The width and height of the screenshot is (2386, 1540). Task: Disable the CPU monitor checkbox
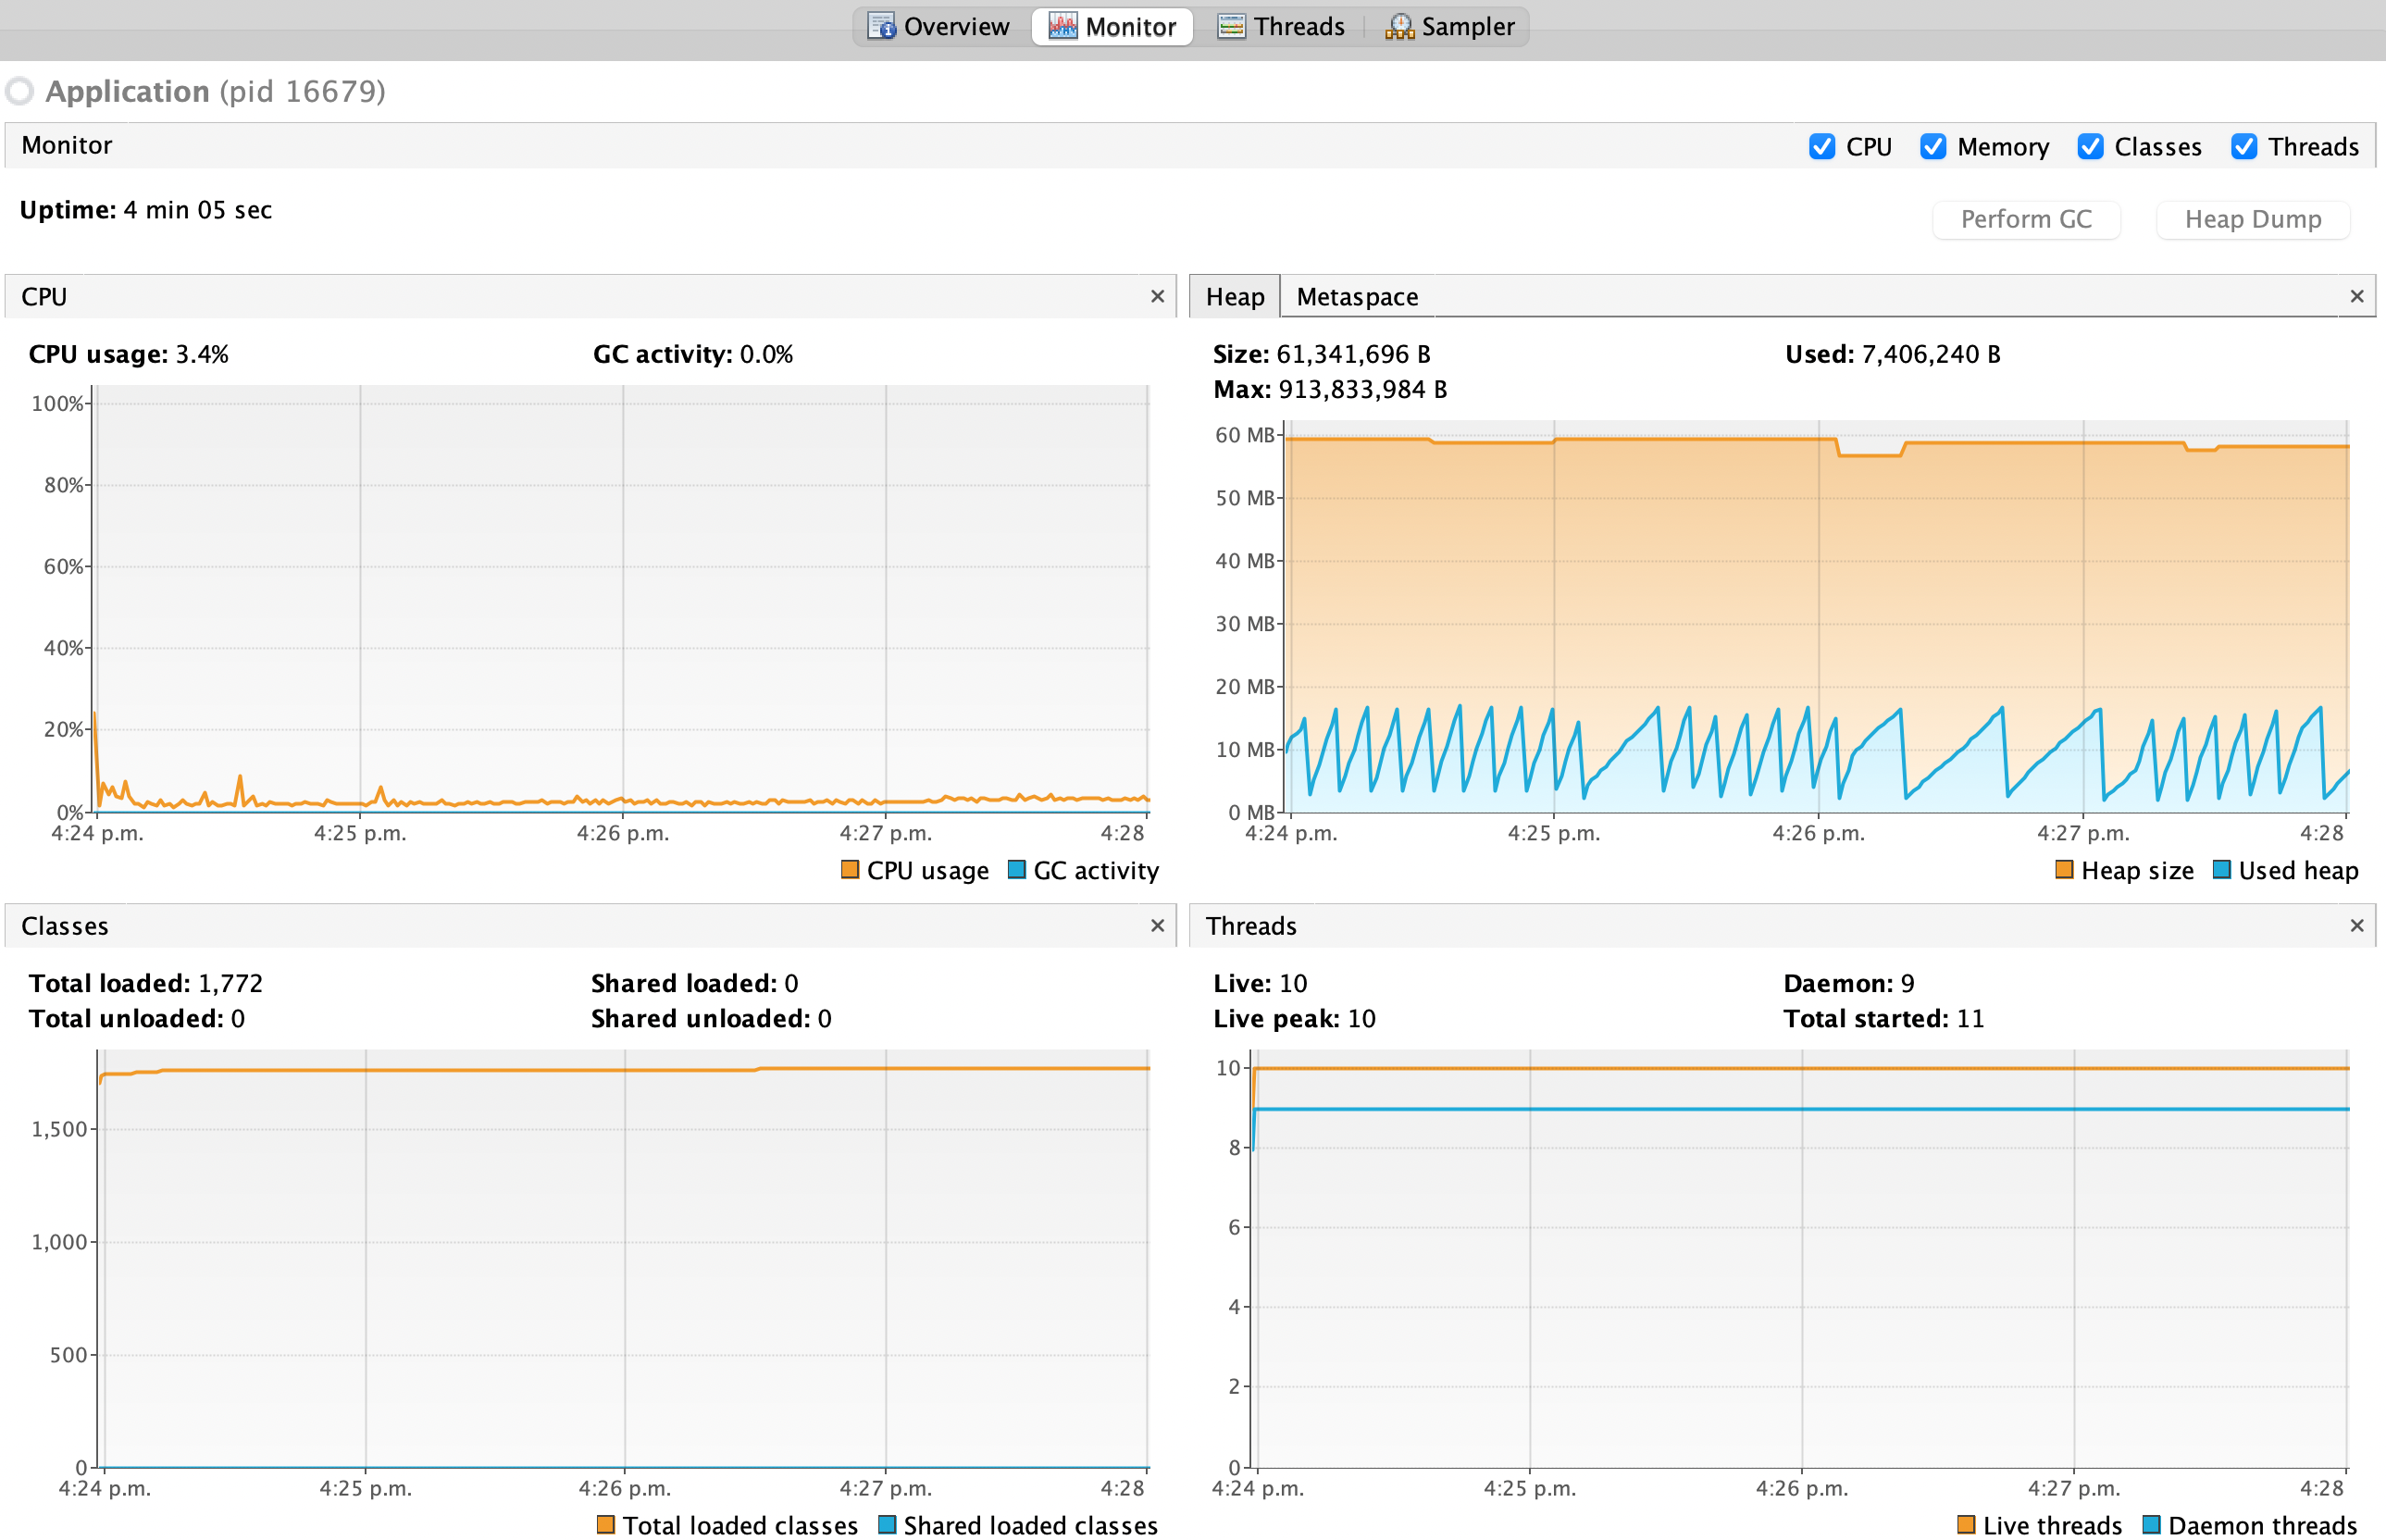pos(1822,146)
